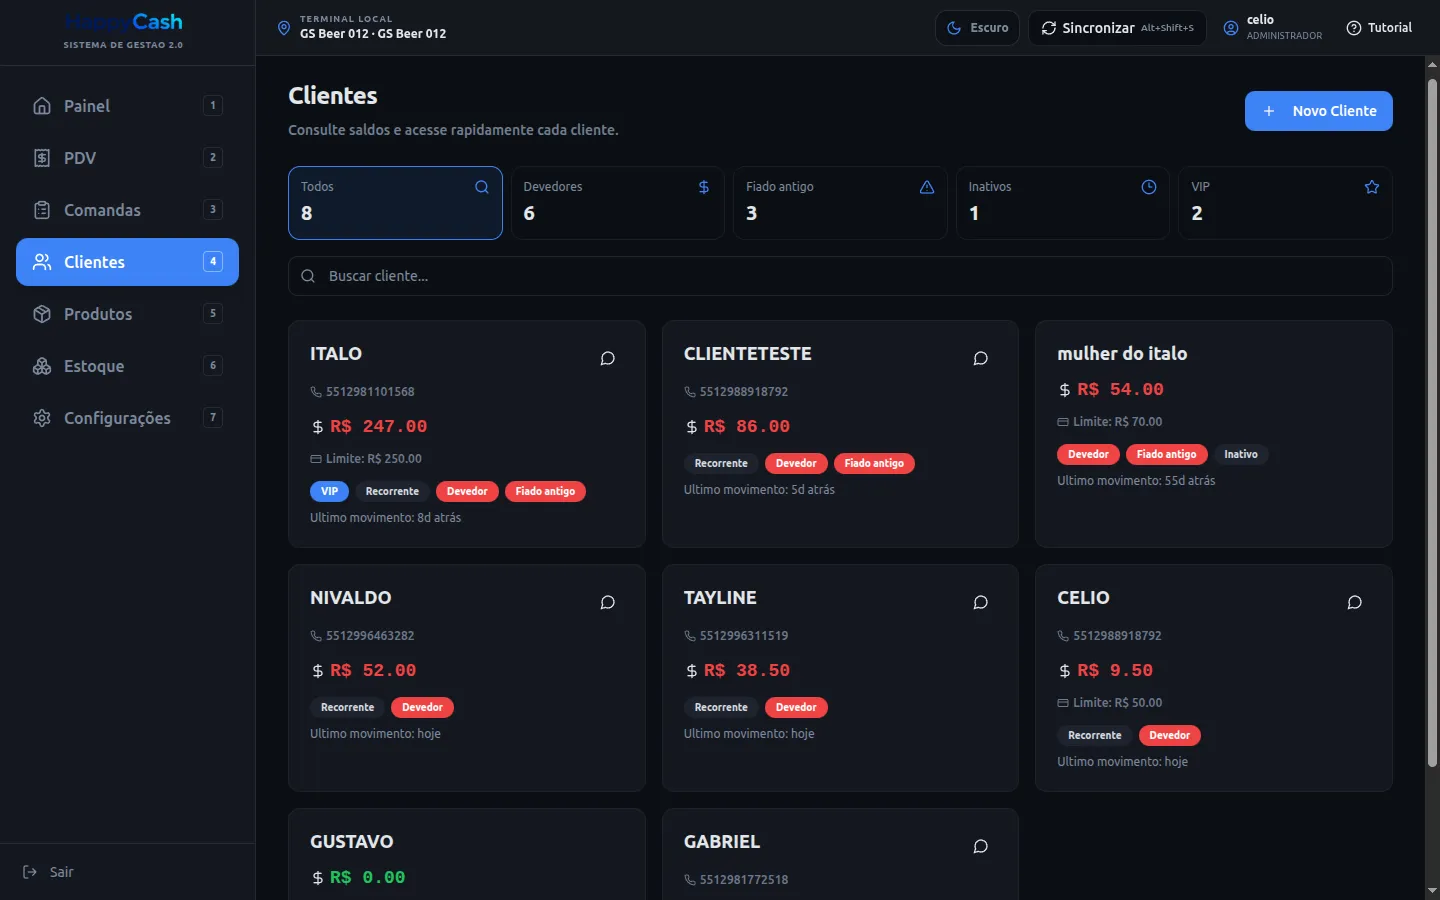Click the GUSTAVO client name
This screenshot has height=900, width=1440.
click(x=352, y=842)
